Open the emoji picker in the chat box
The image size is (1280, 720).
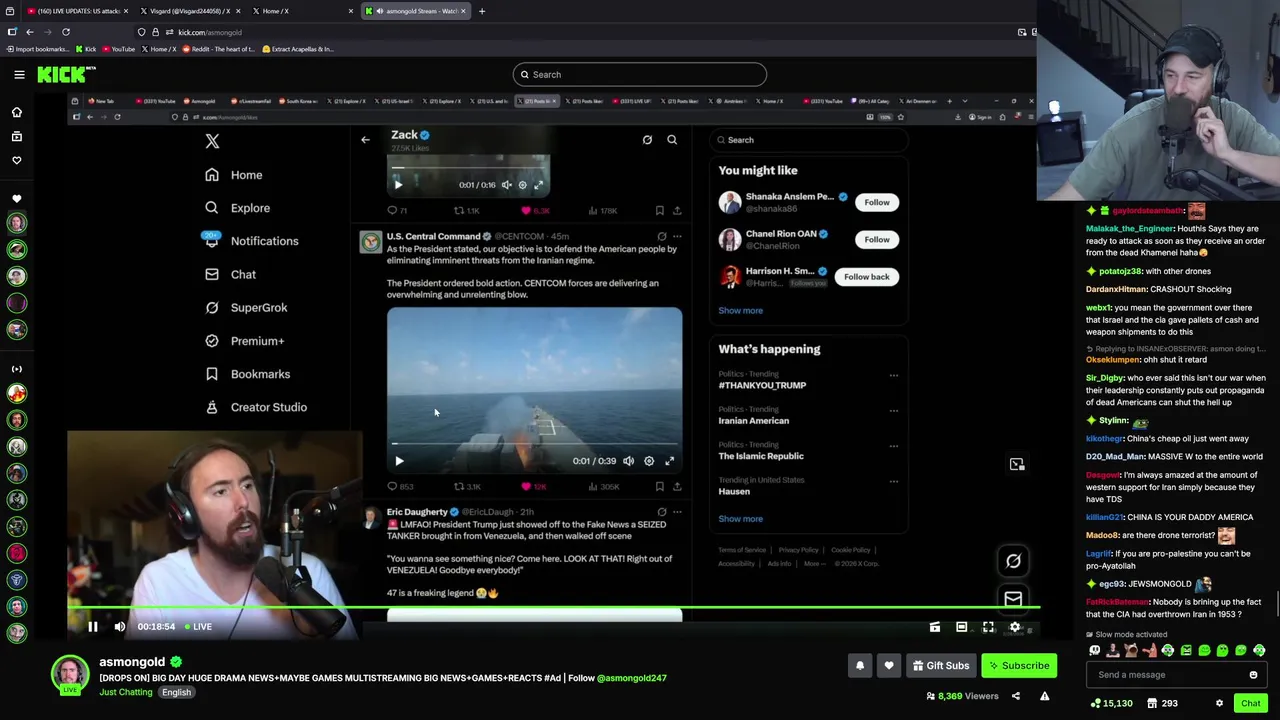(x=1253, y=675)
